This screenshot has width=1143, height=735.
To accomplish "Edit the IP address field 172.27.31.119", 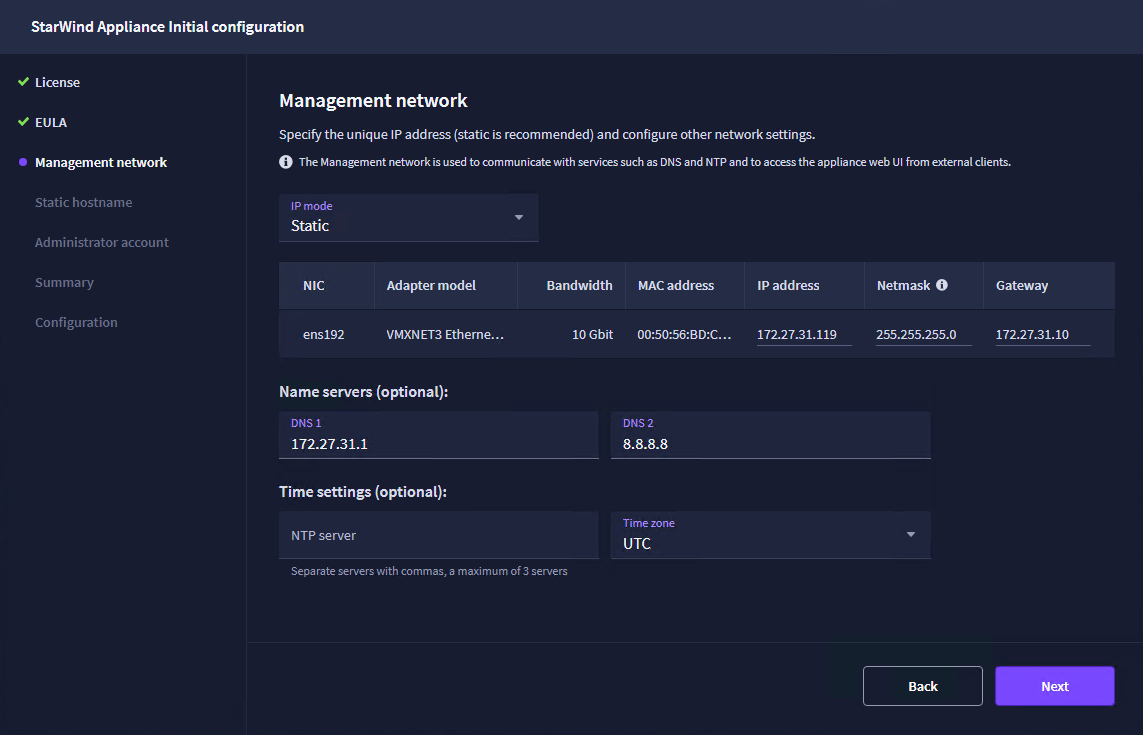I will [804, 335].
